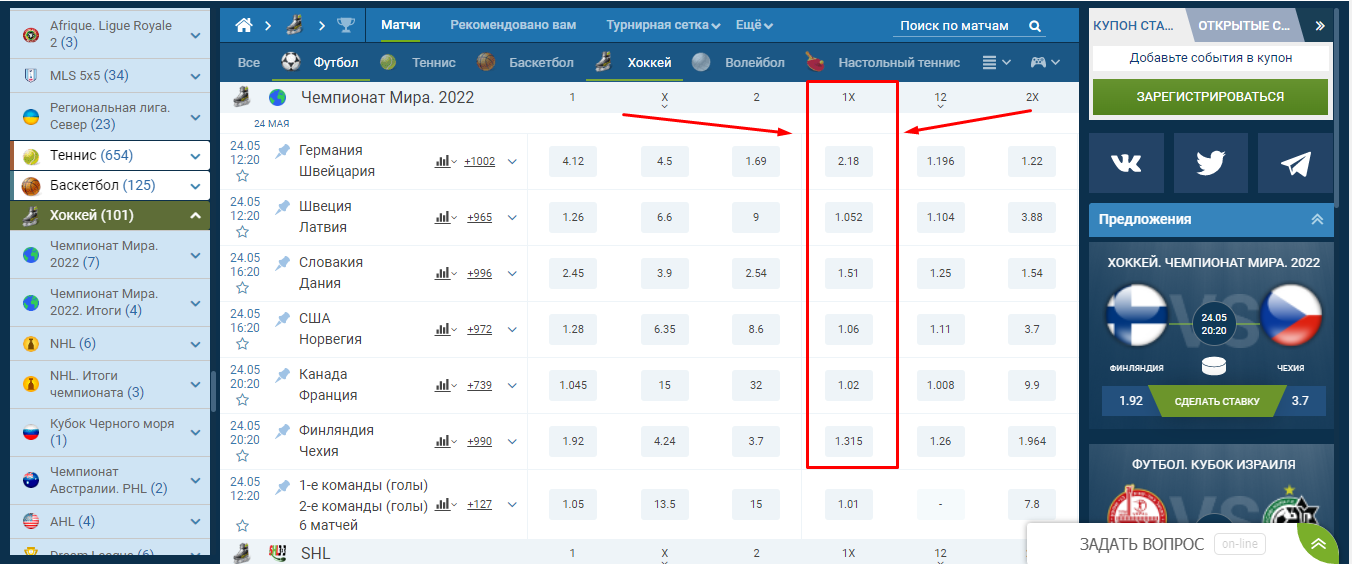Image resolution: width=1352 pixels, height=564 pixels.
Task: Pin the Швеция Латвия match
Action: tap(283, 206)
